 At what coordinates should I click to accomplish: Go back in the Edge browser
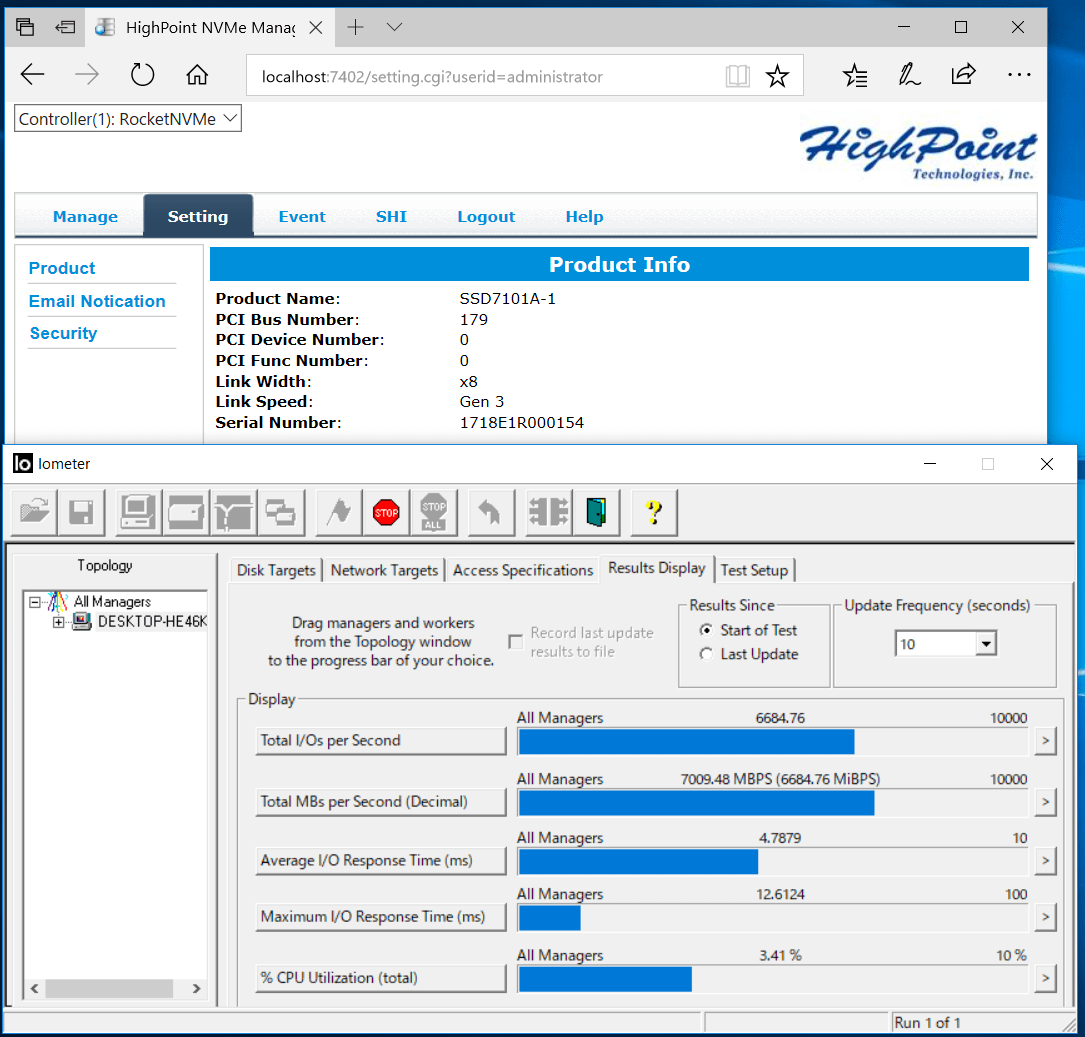pos(33,74)
